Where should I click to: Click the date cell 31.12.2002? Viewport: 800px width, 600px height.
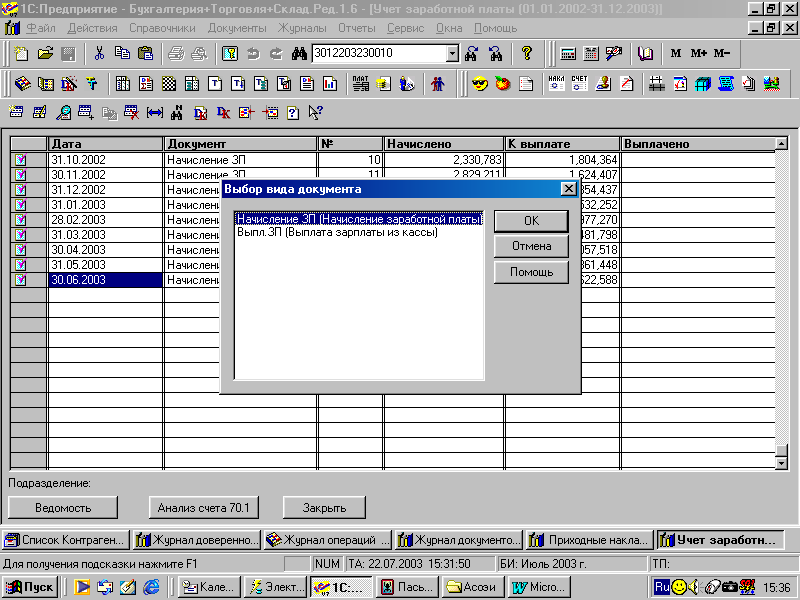point(105,190)
